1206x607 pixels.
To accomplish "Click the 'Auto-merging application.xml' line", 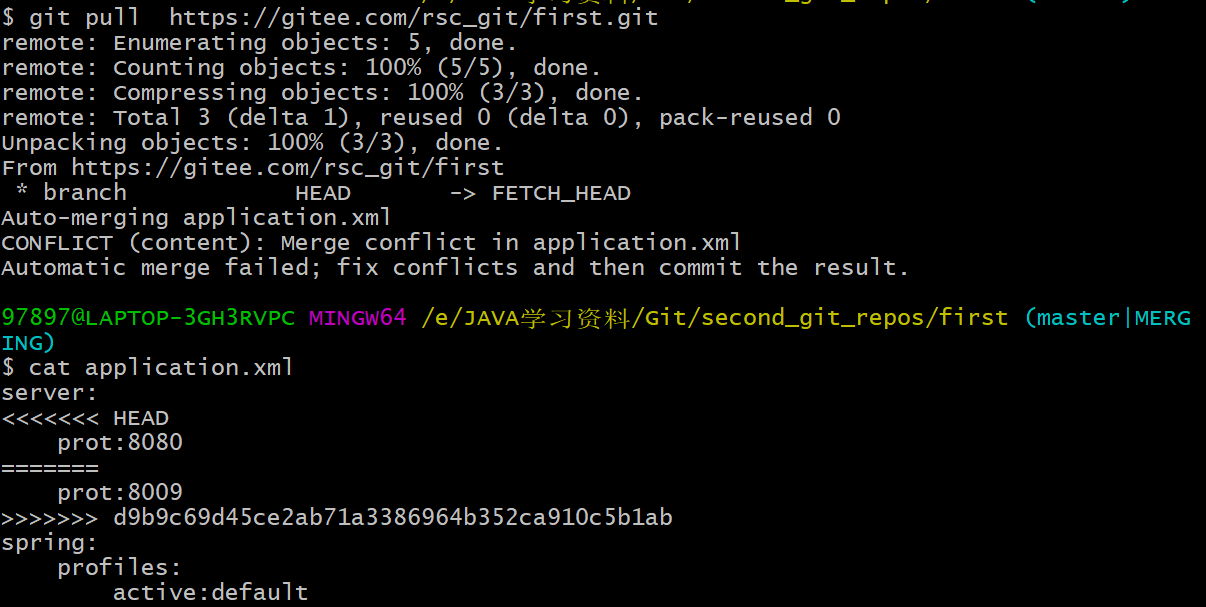I will 197,217.
